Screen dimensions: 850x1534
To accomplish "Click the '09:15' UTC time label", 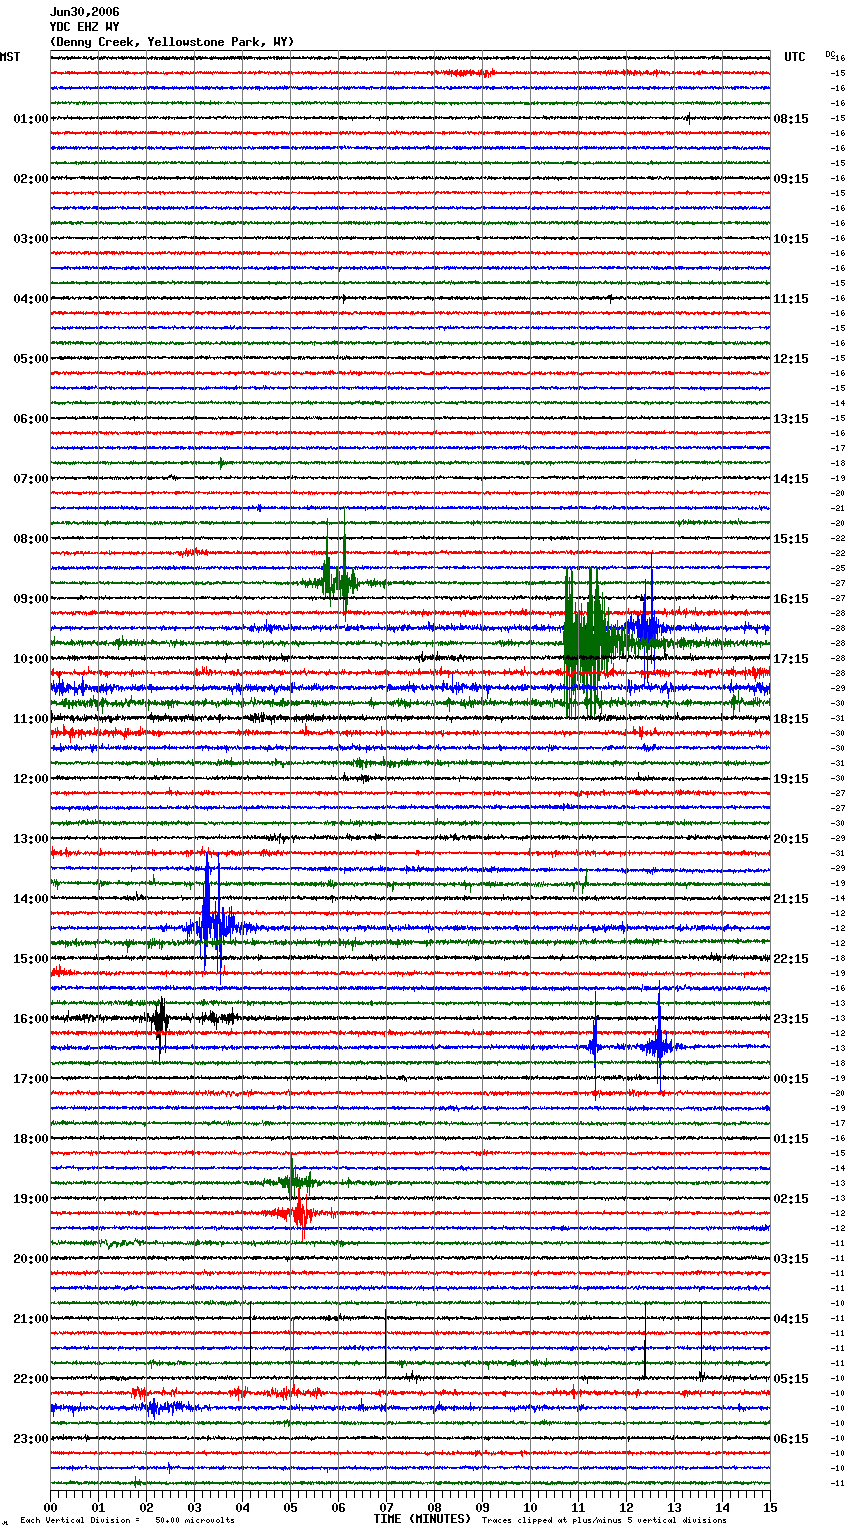I will (x=791, y=179).
